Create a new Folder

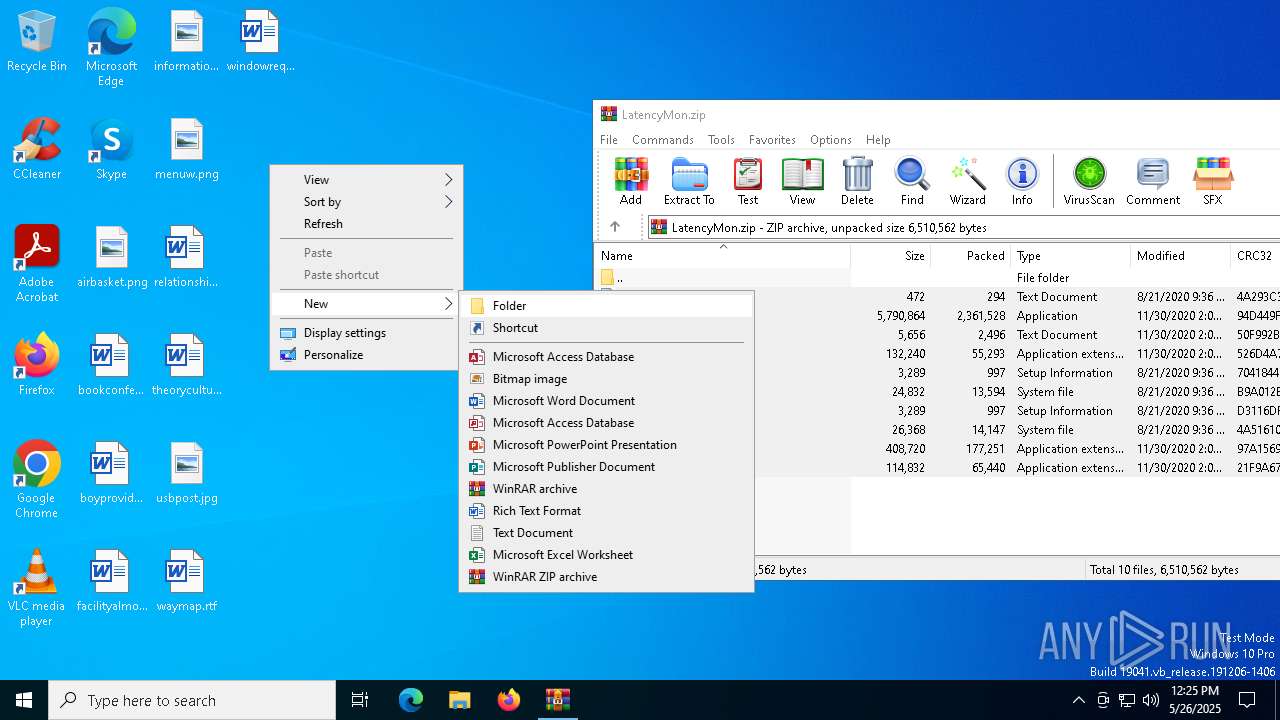[x=606, y=306]
